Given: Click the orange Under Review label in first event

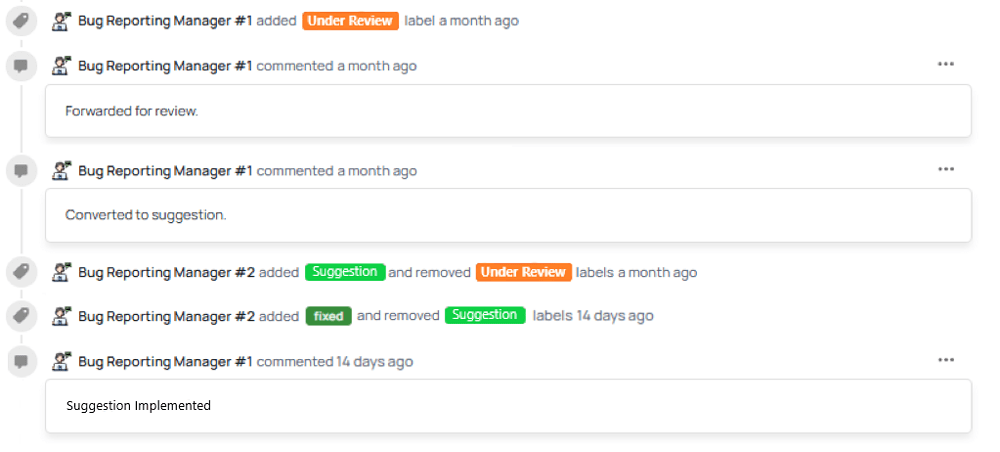Looking at the screenshot, I should [x=350, y=20].
